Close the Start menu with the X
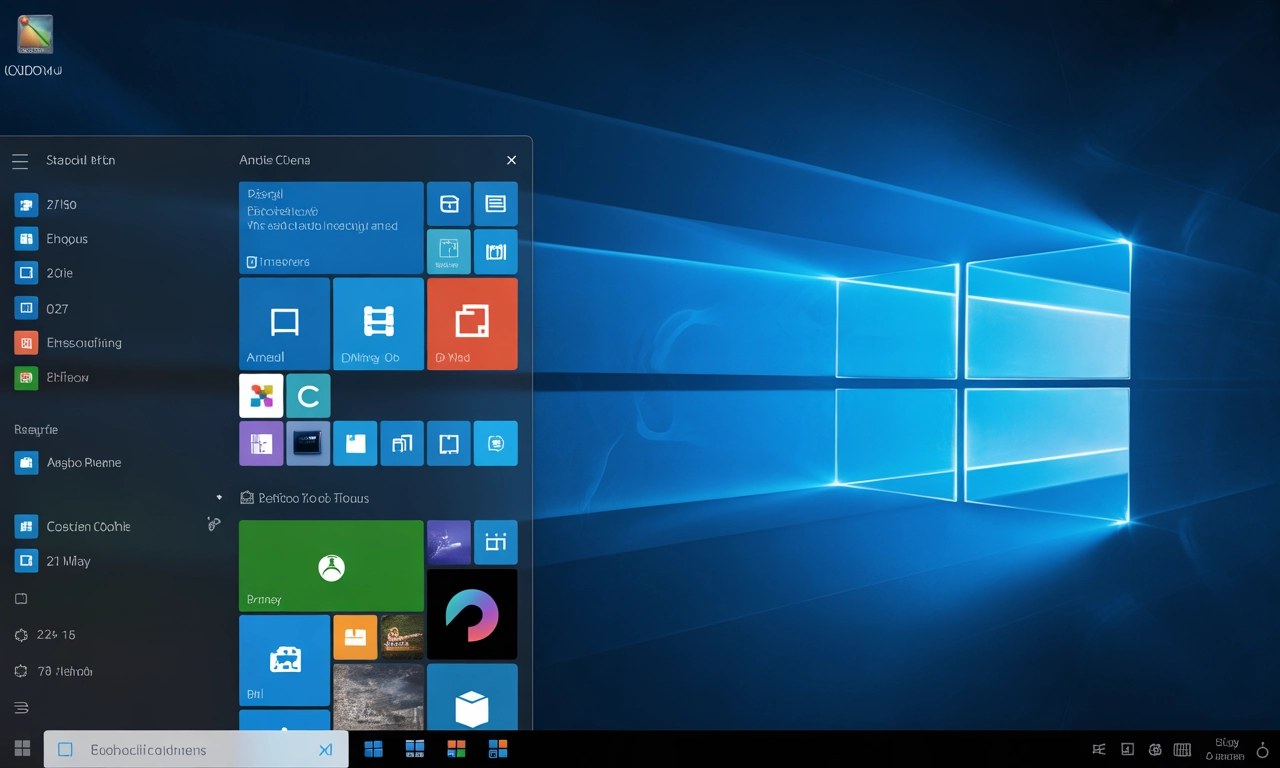The width and height of the screenshot is (1280, 768). tap(511, 160)
